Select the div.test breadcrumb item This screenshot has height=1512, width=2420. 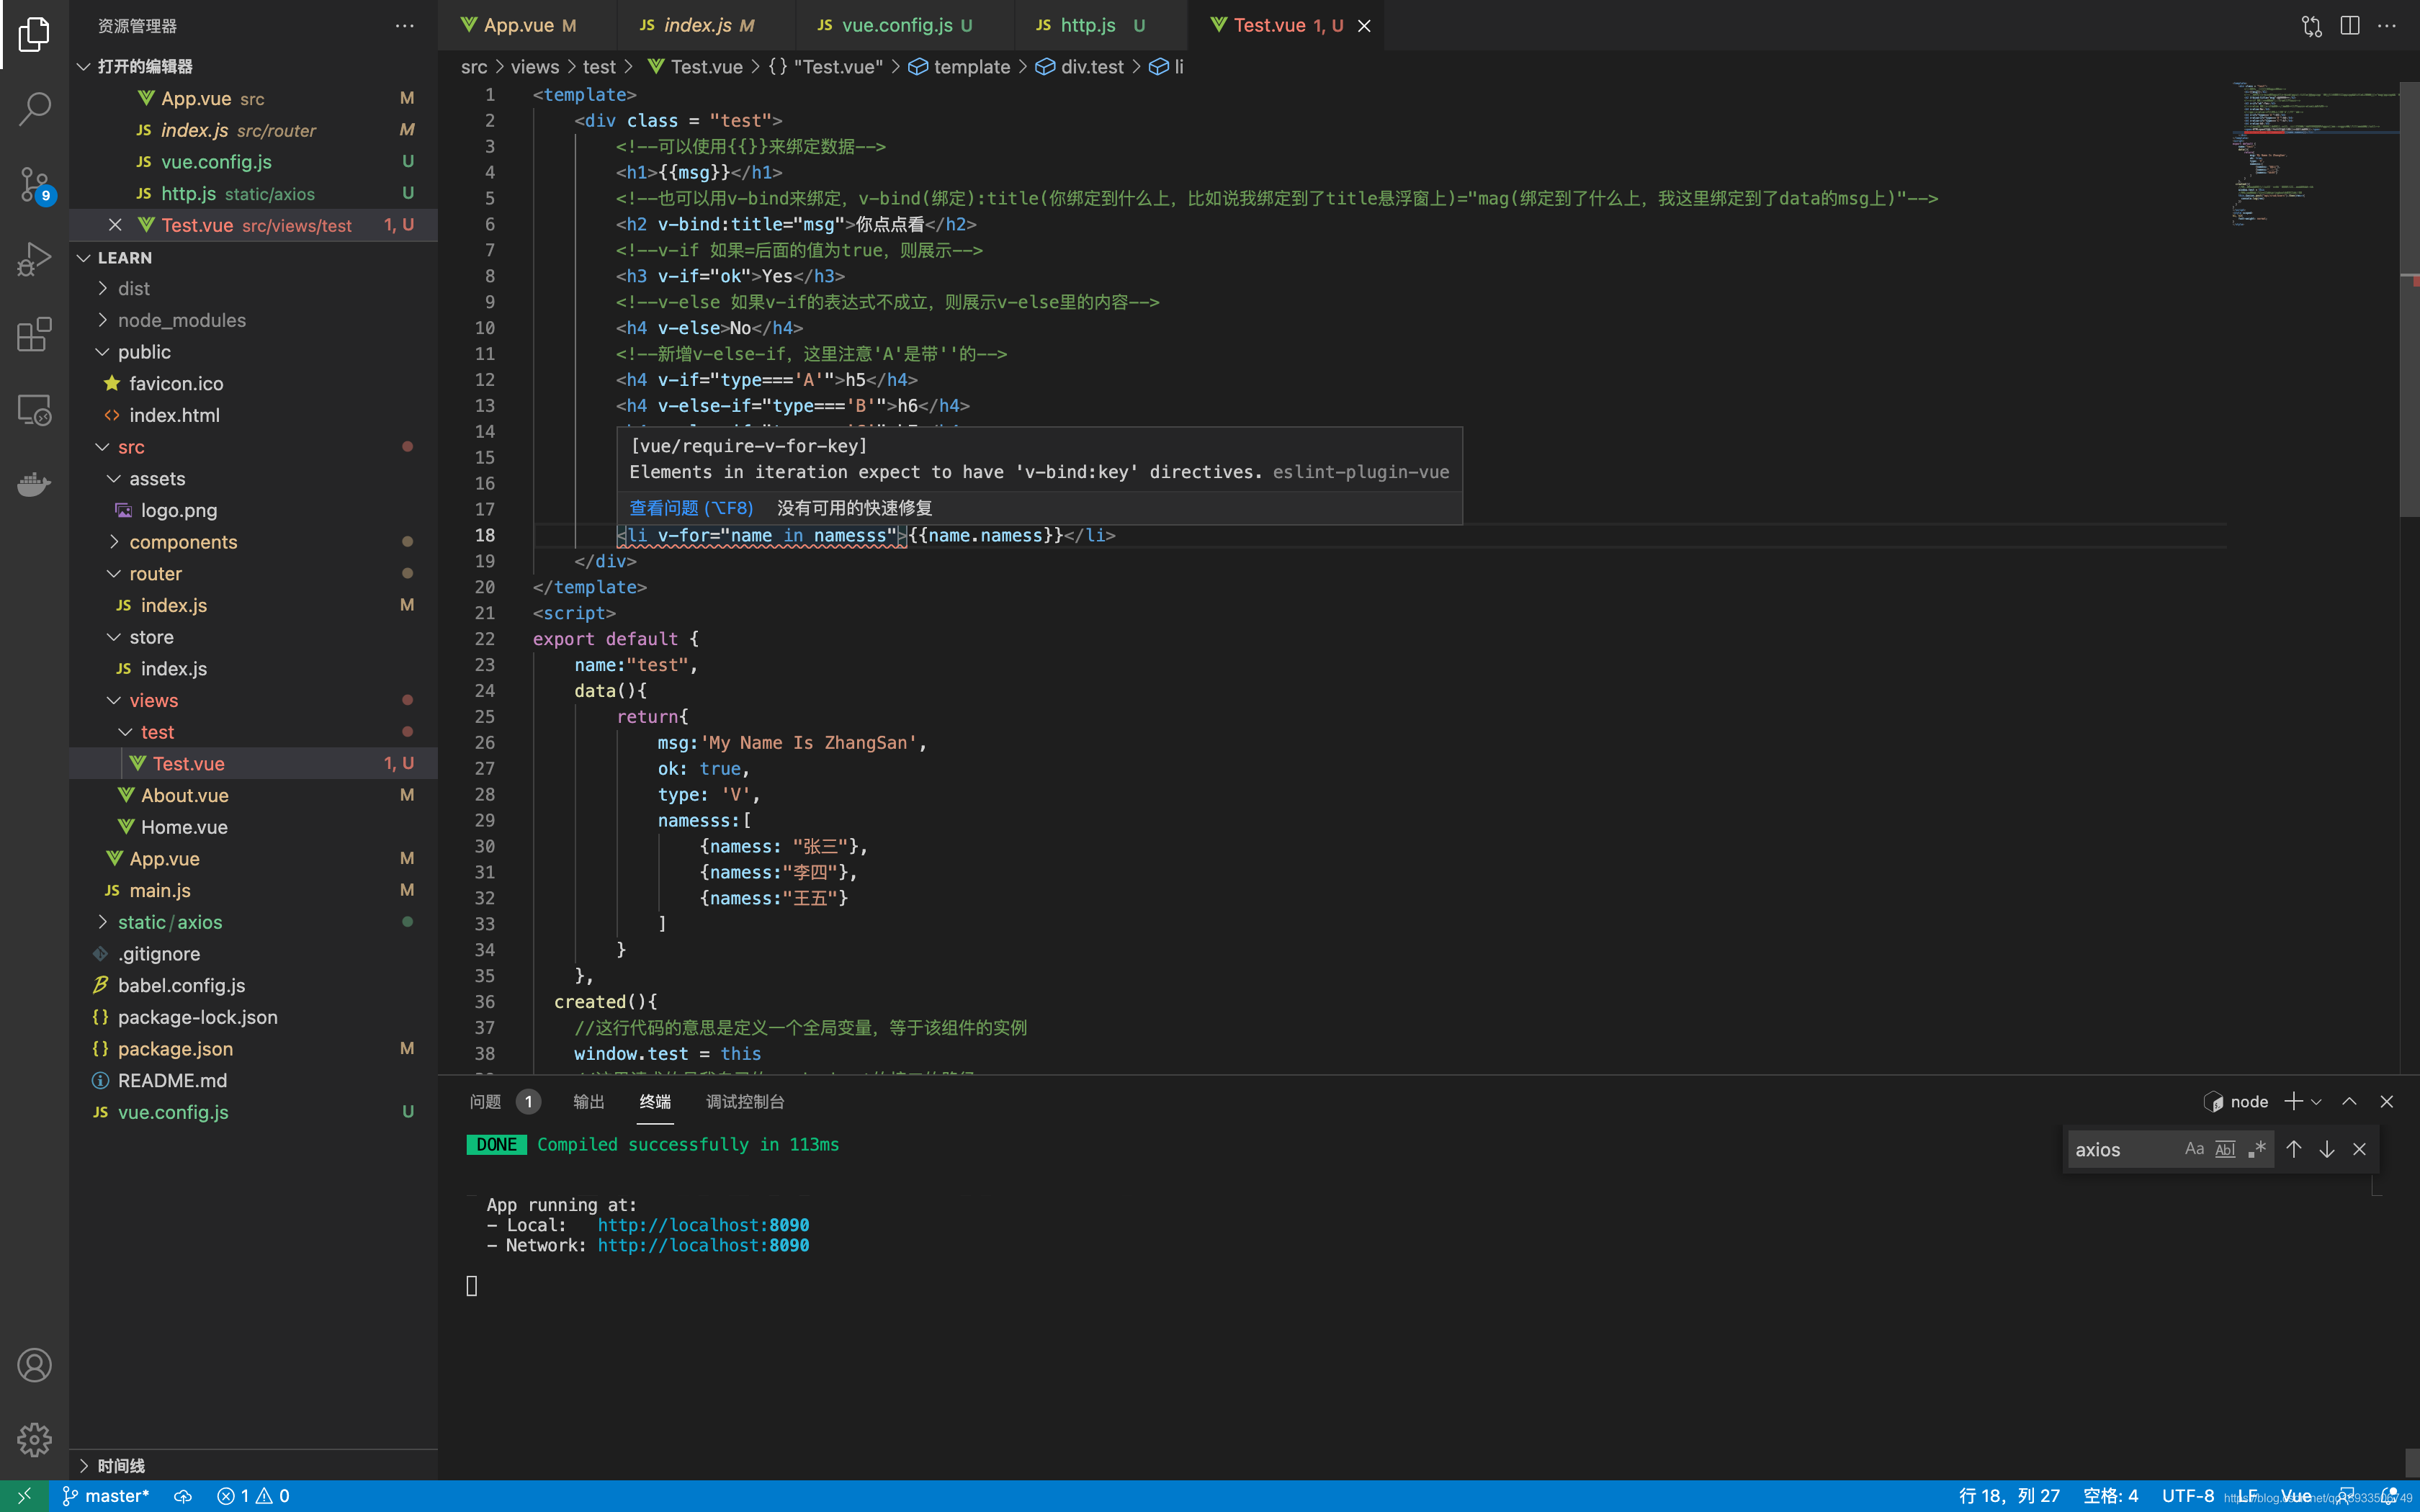1080,67
